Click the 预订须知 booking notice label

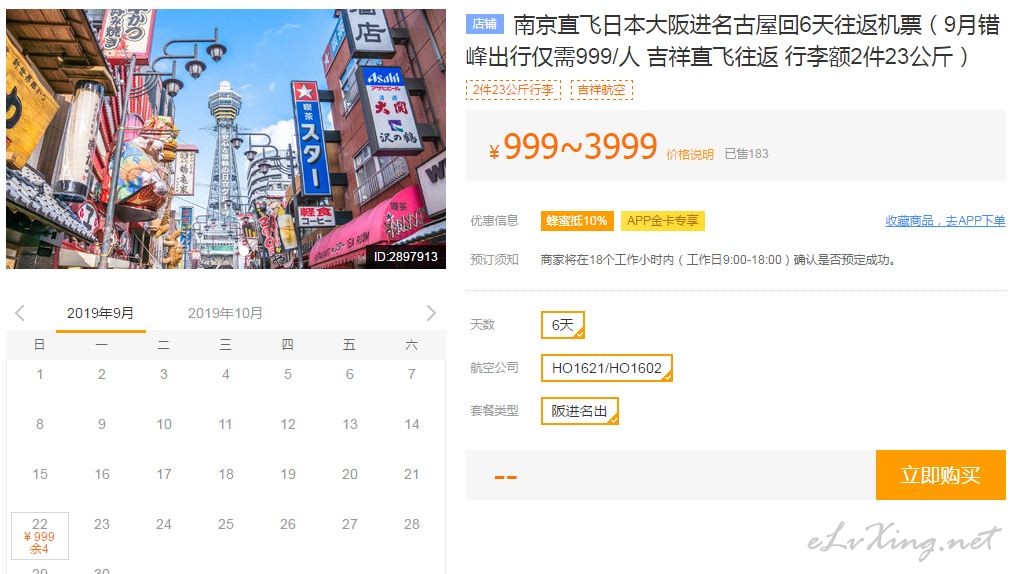[494, 260]
